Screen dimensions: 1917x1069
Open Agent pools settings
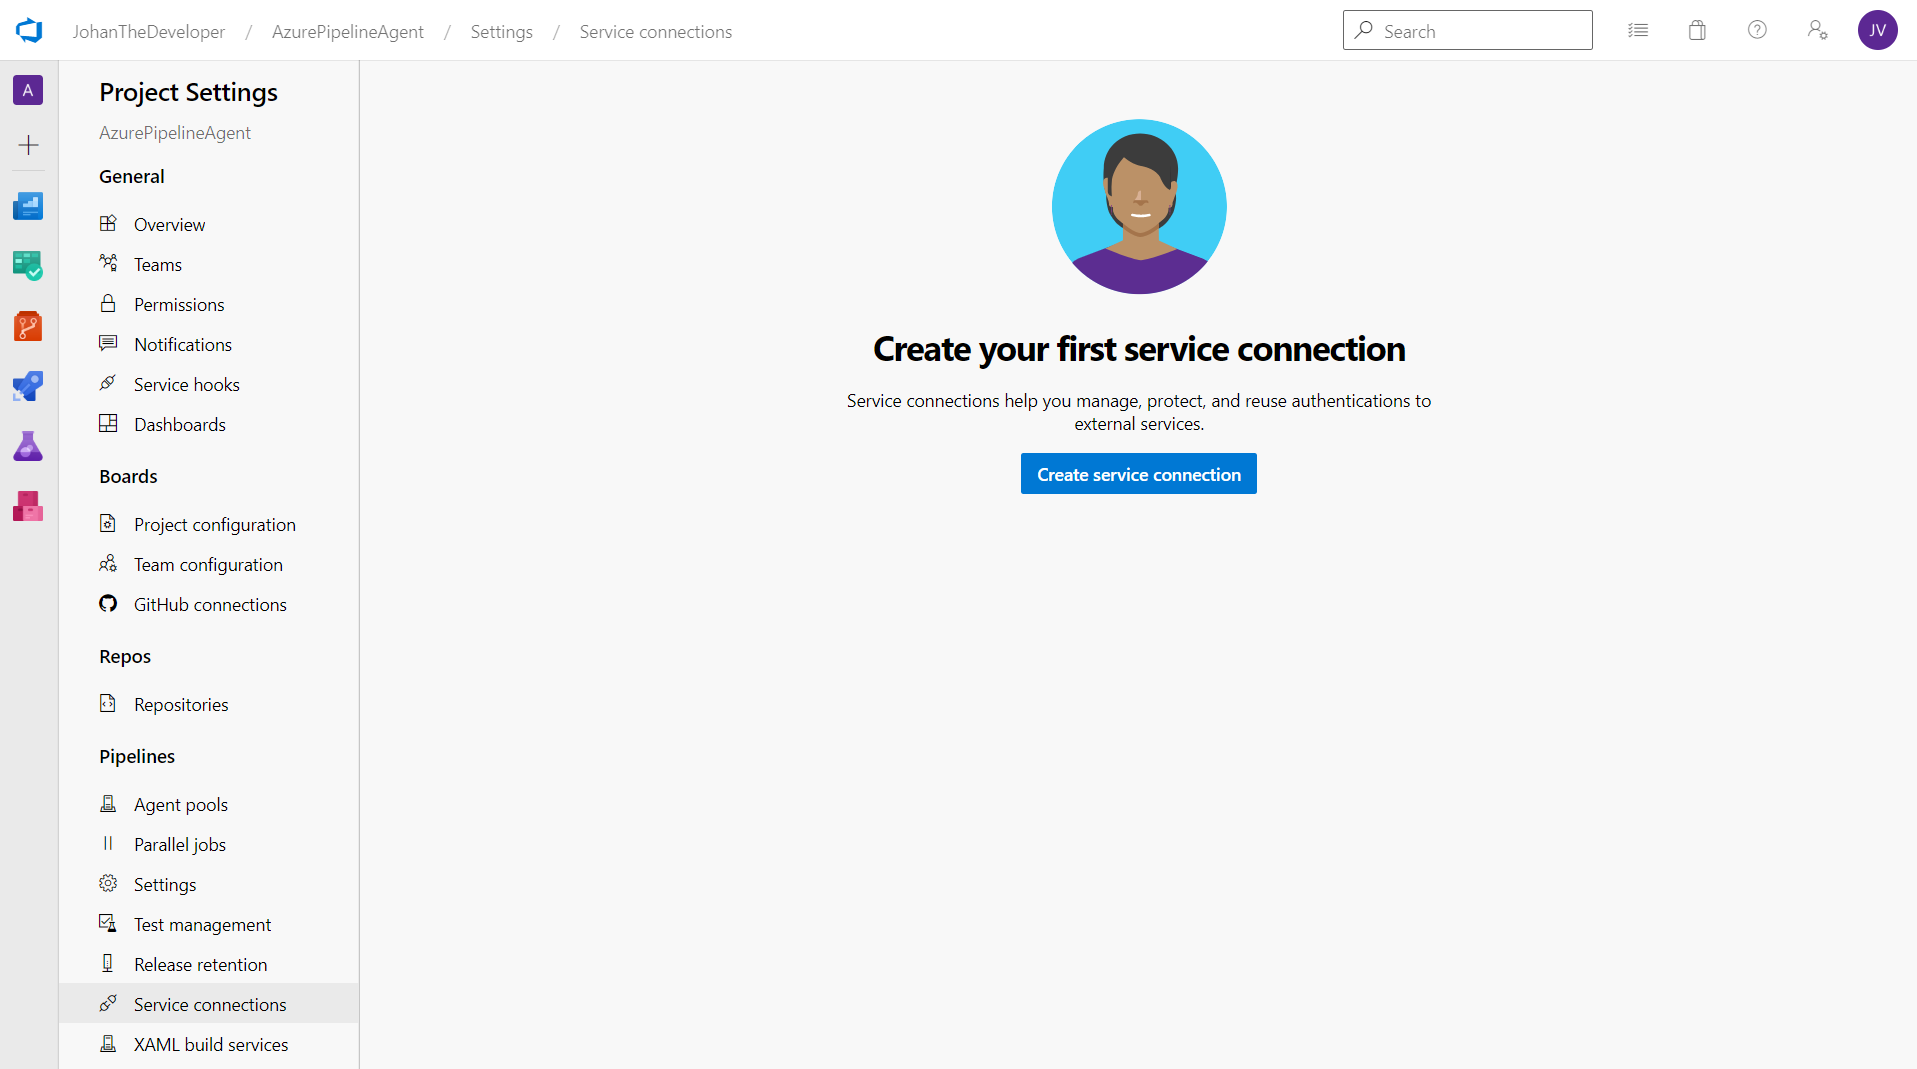click(x=181, y=805)
